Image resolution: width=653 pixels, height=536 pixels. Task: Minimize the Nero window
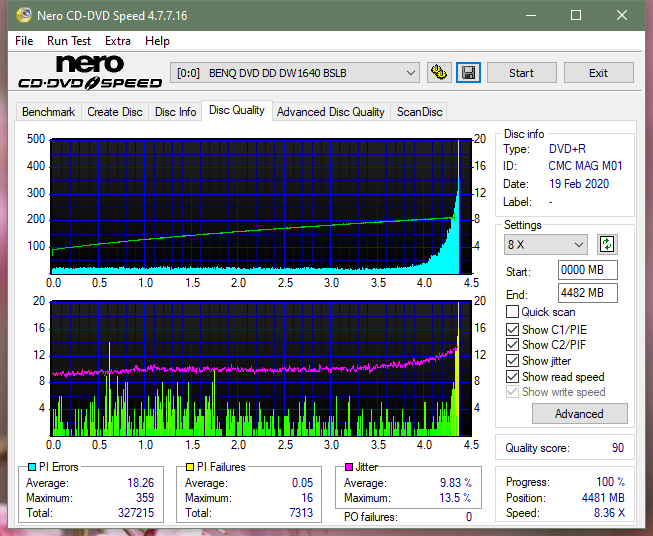click(x=531, y=15)
